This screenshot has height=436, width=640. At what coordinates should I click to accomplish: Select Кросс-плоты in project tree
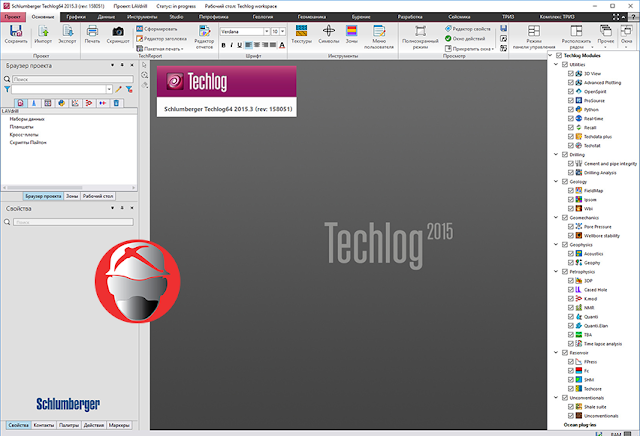(24, 135)
